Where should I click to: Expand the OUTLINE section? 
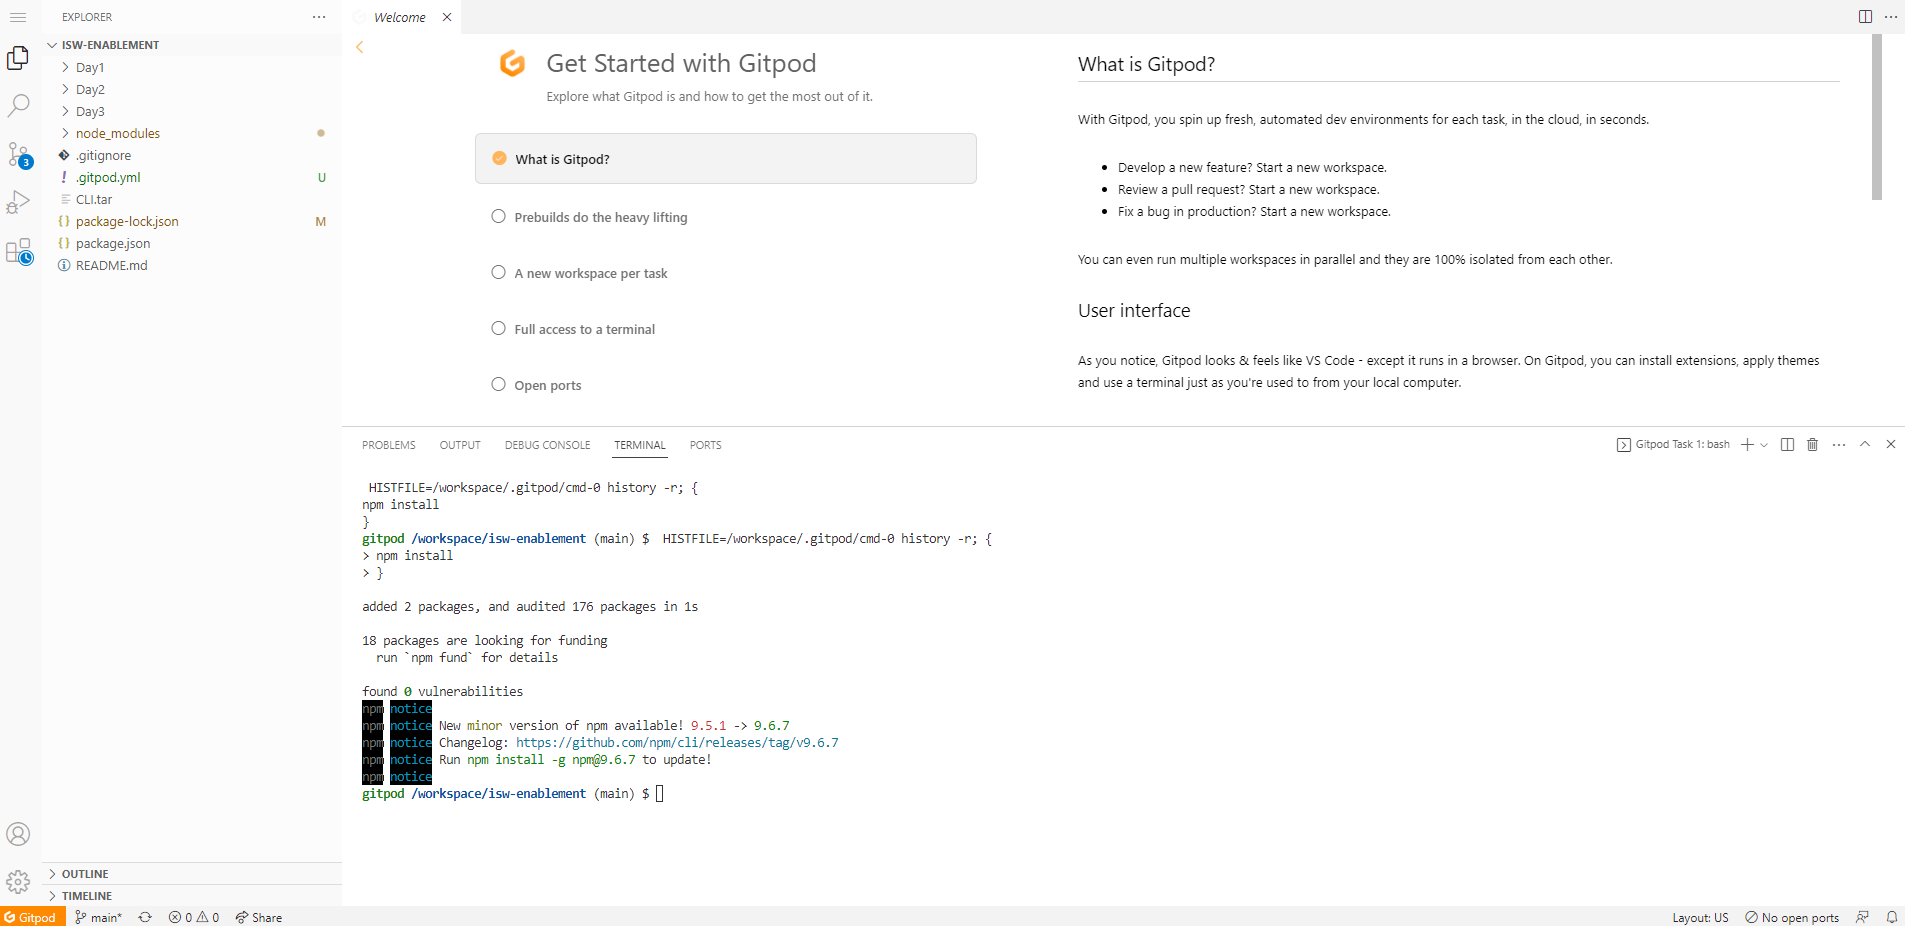pyautogui.click(x=192, y=874)
